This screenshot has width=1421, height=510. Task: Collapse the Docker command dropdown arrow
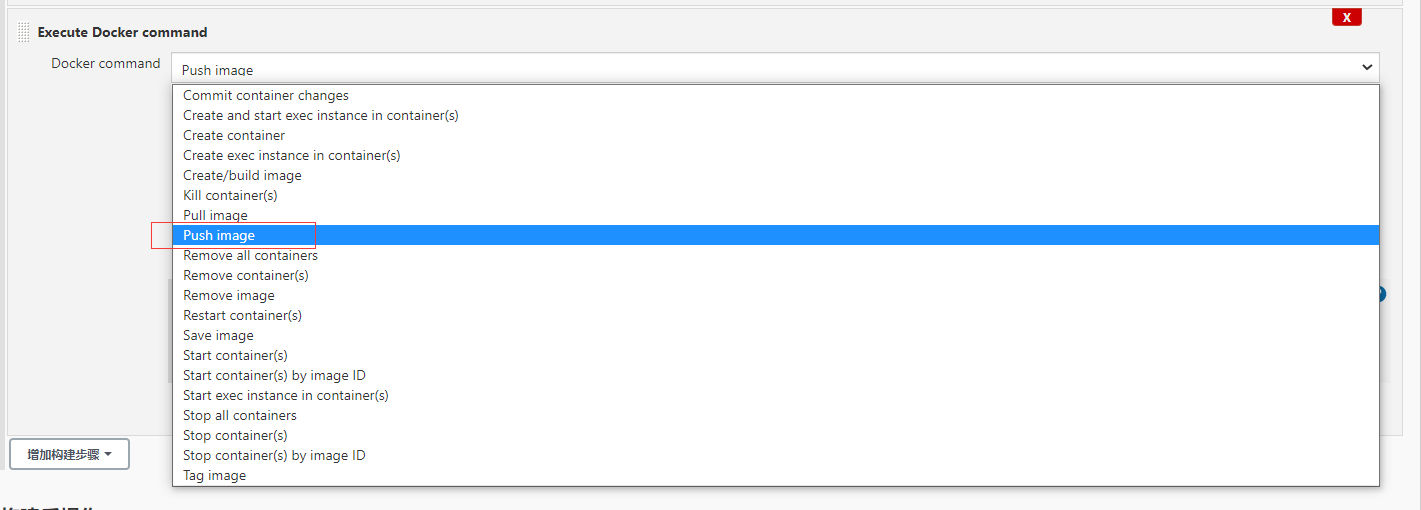click(x=1367, y=67)
